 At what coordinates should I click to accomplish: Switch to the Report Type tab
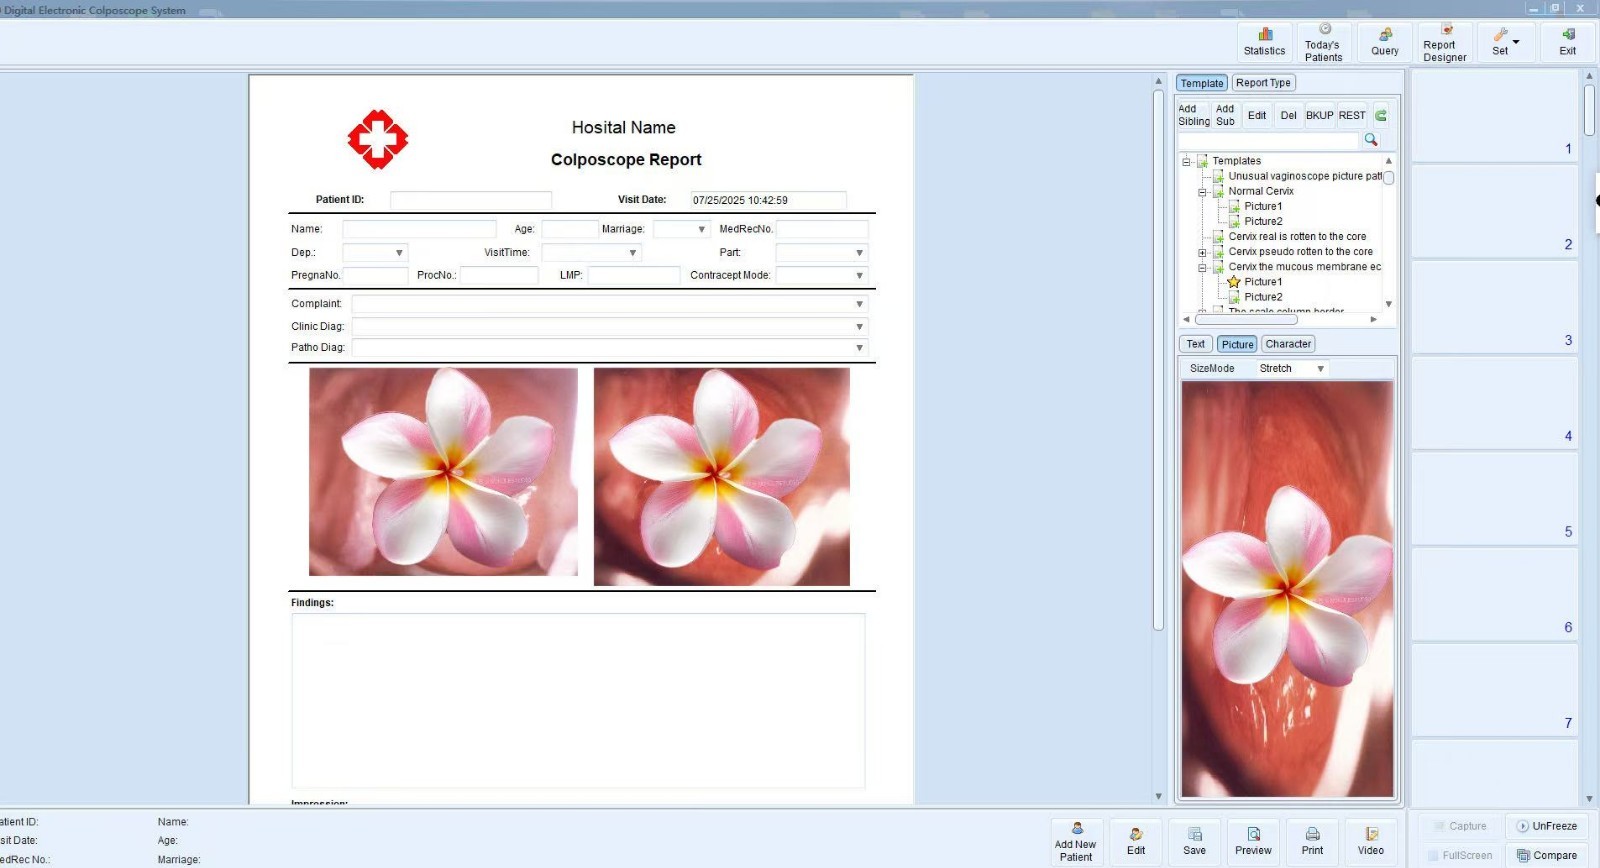[1263, 83]
